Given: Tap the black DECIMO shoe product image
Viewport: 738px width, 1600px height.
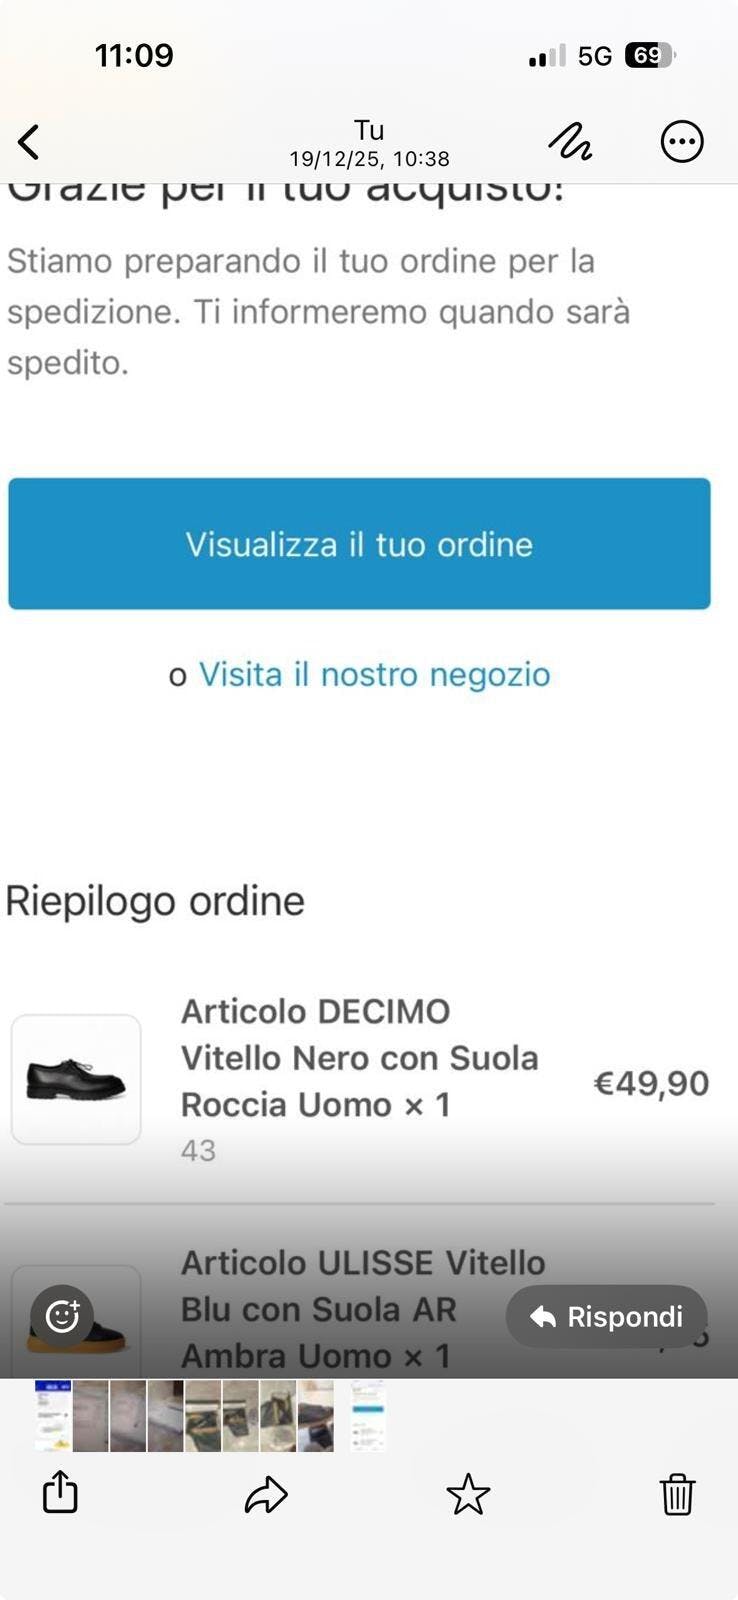Looking at the screenshot, I should (x=76, y=1080).
